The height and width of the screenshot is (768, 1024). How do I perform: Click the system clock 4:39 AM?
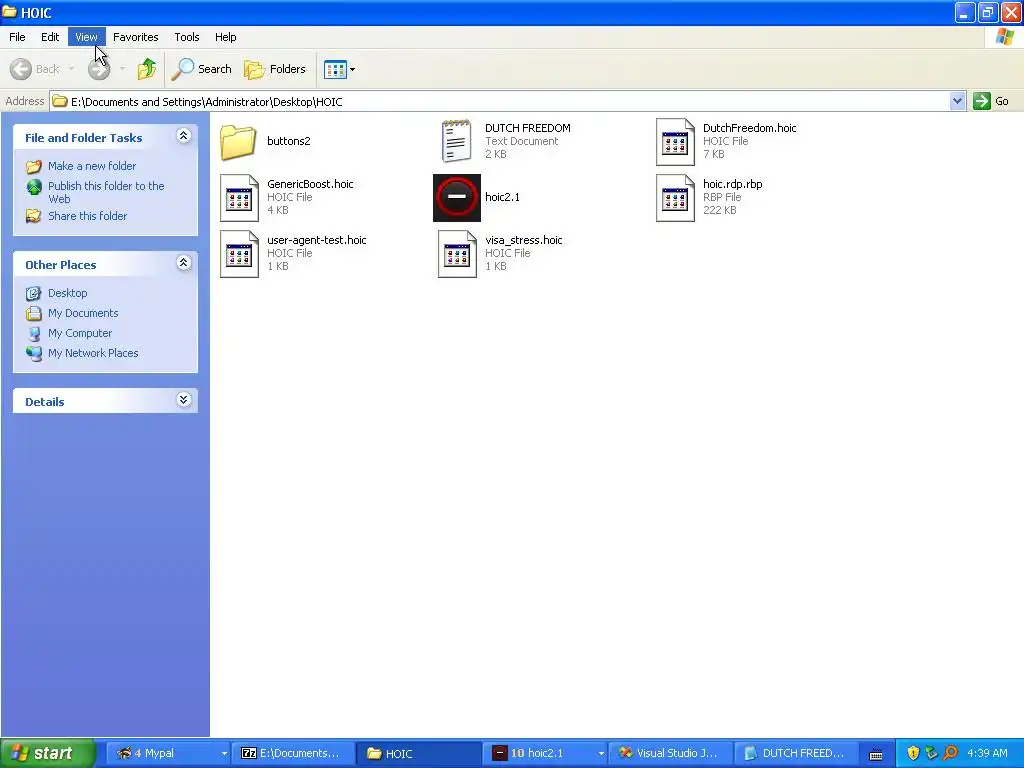point(987,753)
